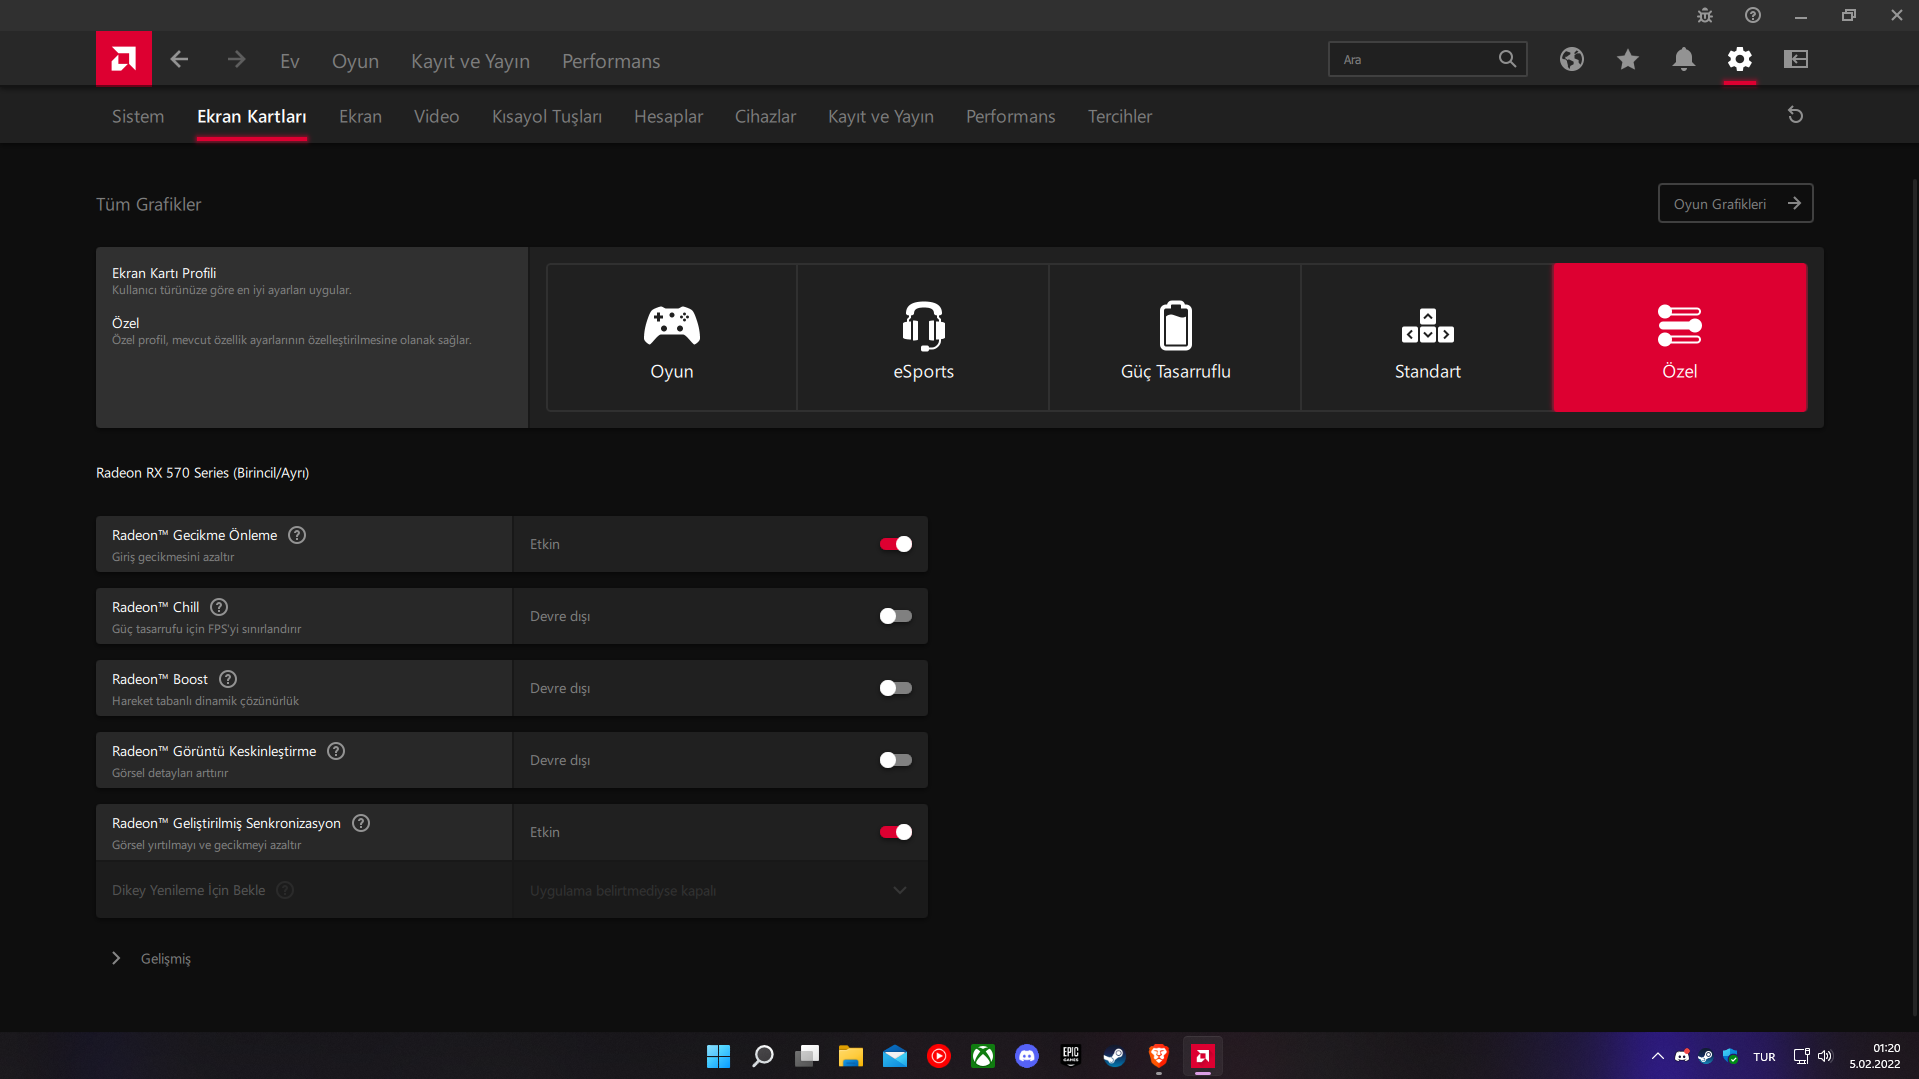Select the Güç Tasarruflu profile

1176,337
